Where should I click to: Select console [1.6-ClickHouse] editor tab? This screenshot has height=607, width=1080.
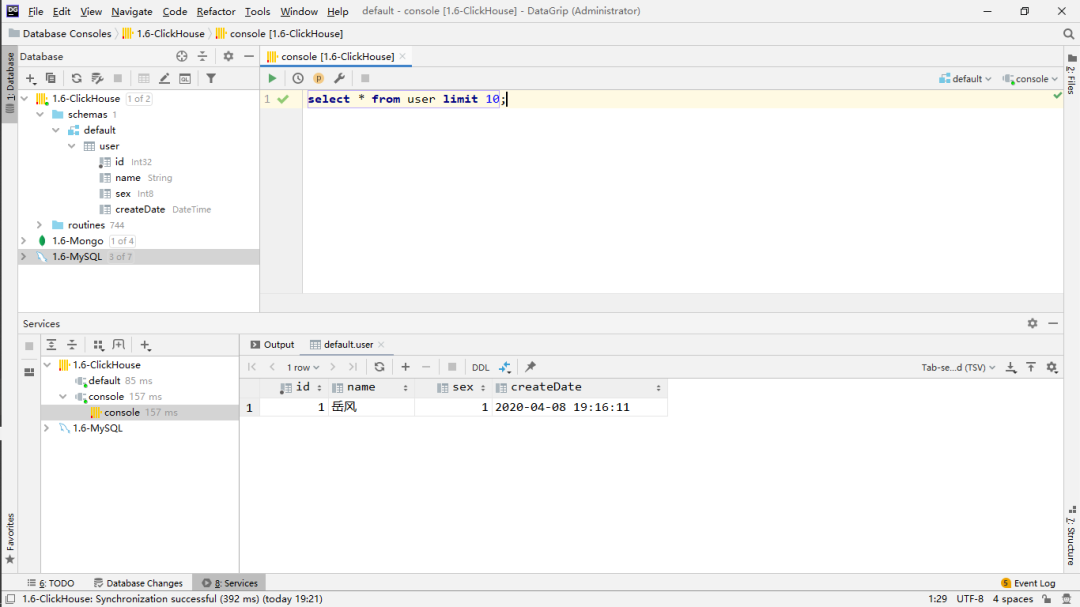point(336,56)
